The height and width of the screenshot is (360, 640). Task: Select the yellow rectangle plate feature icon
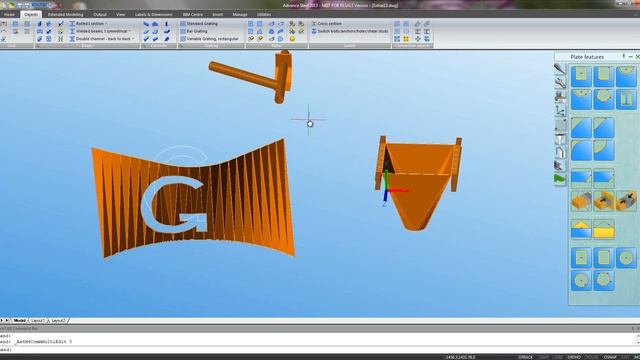(604, 229)
